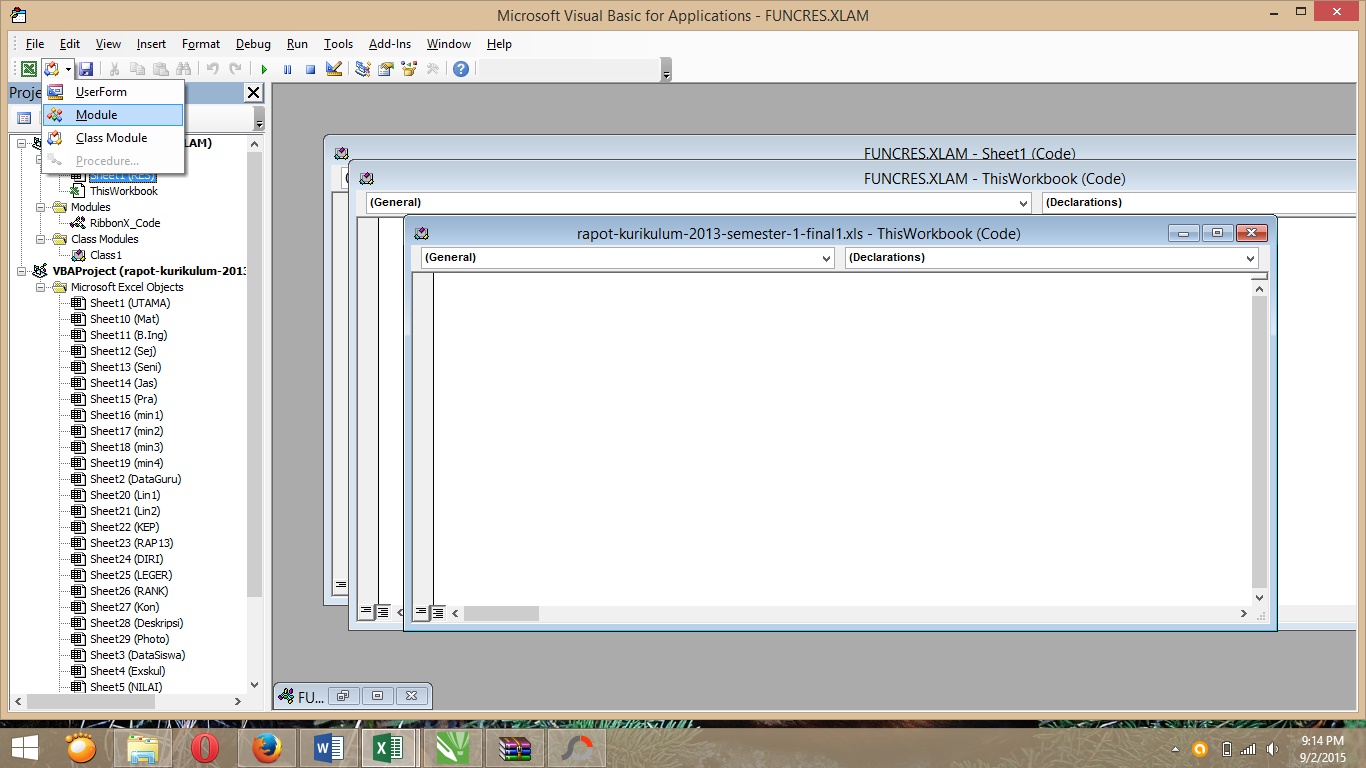Open the Tools menu
The image size is (1366, 768).
[339, 44]
